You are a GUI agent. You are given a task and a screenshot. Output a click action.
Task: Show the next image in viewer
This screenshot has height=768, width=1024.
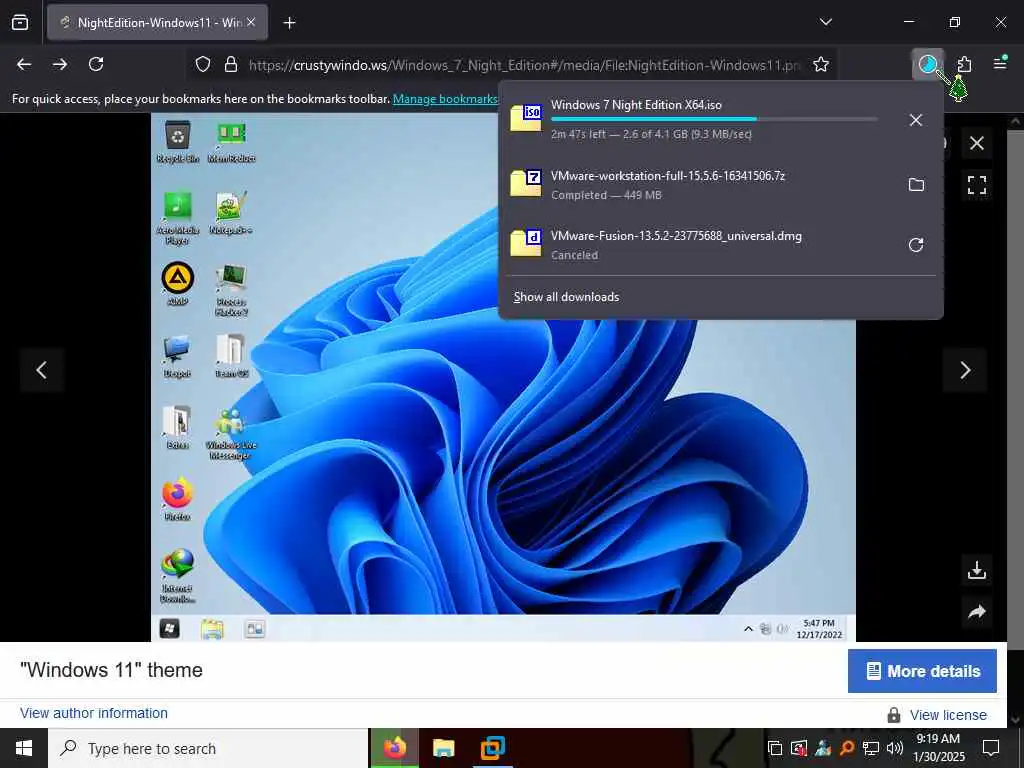(965, 370)
